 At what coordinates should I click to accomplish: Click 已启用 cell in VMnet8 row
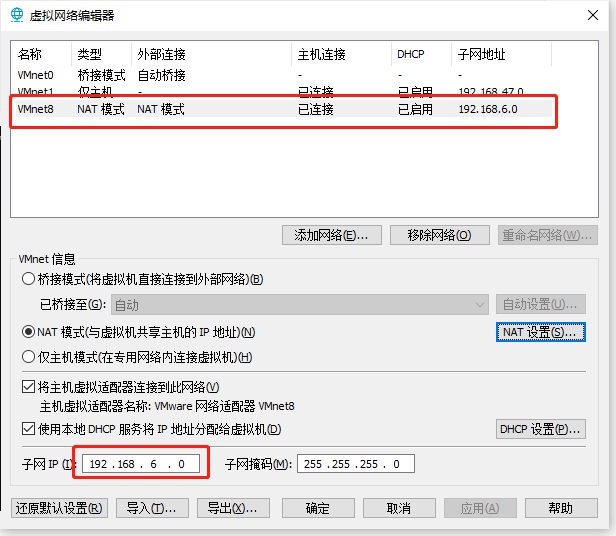(x=415, y=109)
